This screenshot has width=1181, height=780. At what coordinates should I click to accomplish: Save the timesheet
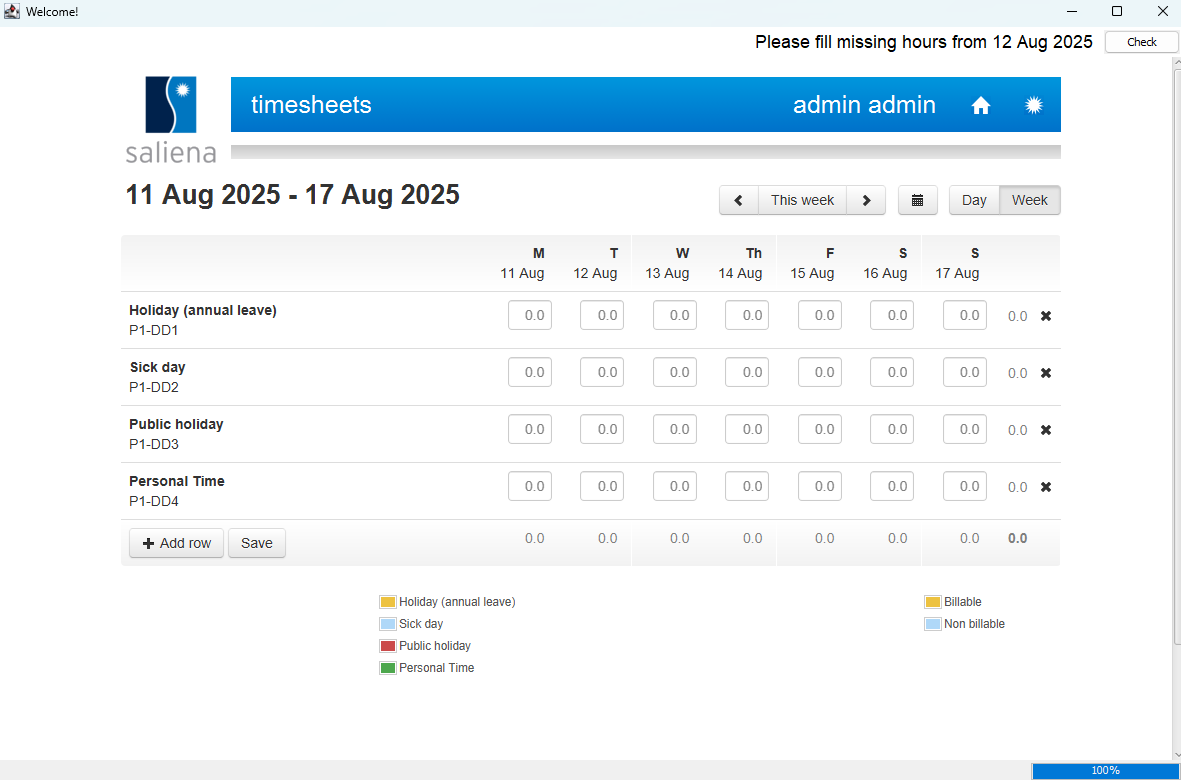point(257,543)
